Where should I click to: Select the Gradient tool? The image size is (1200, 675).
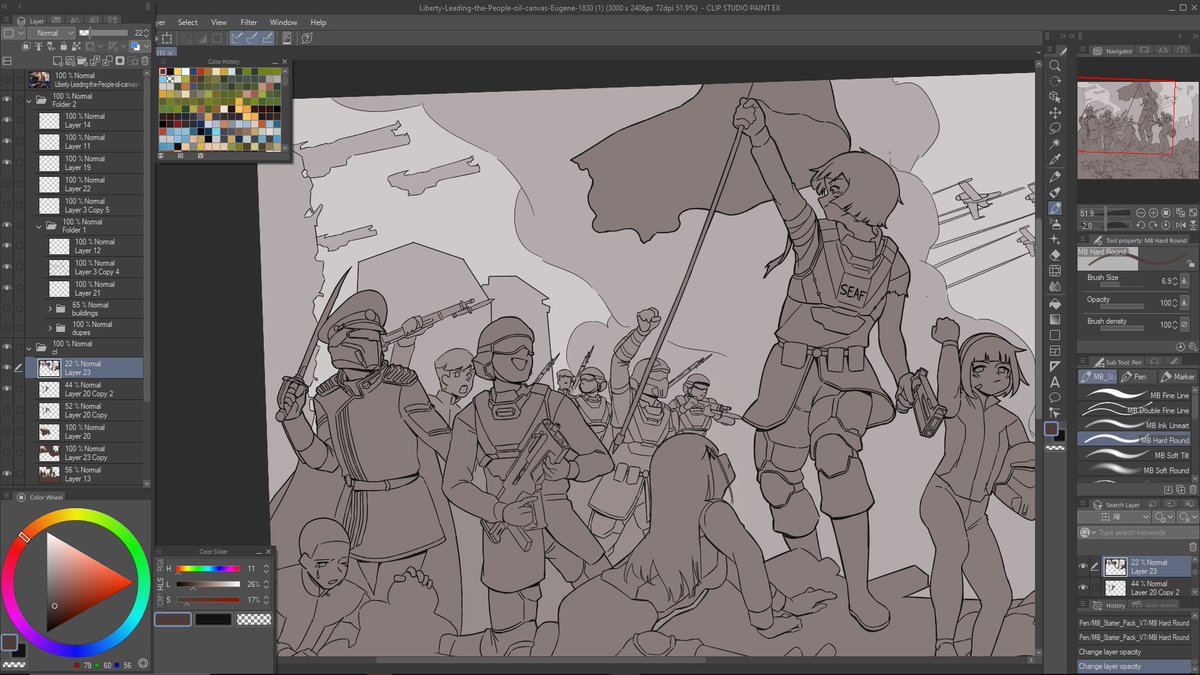[1055, 319]
